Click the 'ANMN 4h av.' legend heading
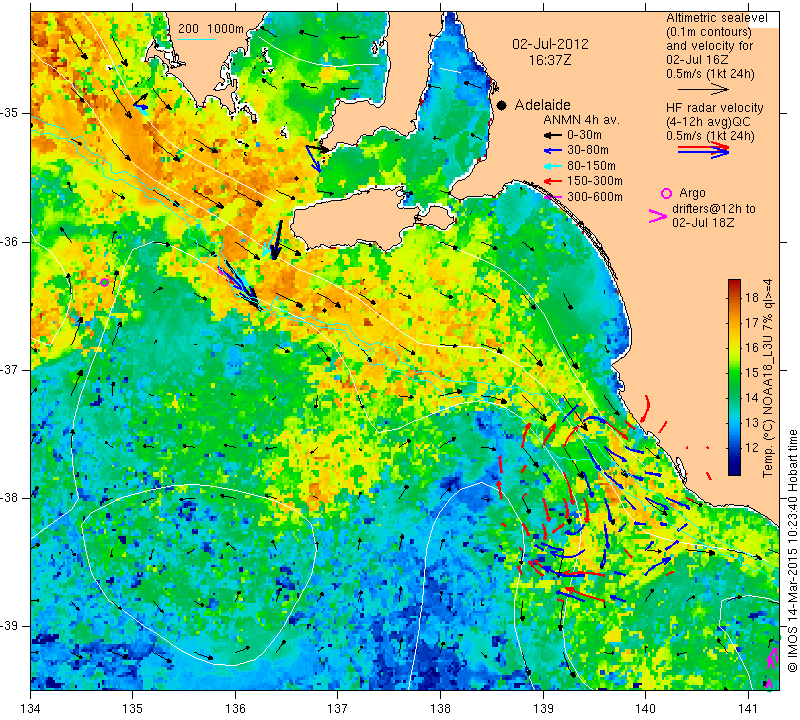The height and width of the screenshot is (720, 800). (x=581, y=120)
